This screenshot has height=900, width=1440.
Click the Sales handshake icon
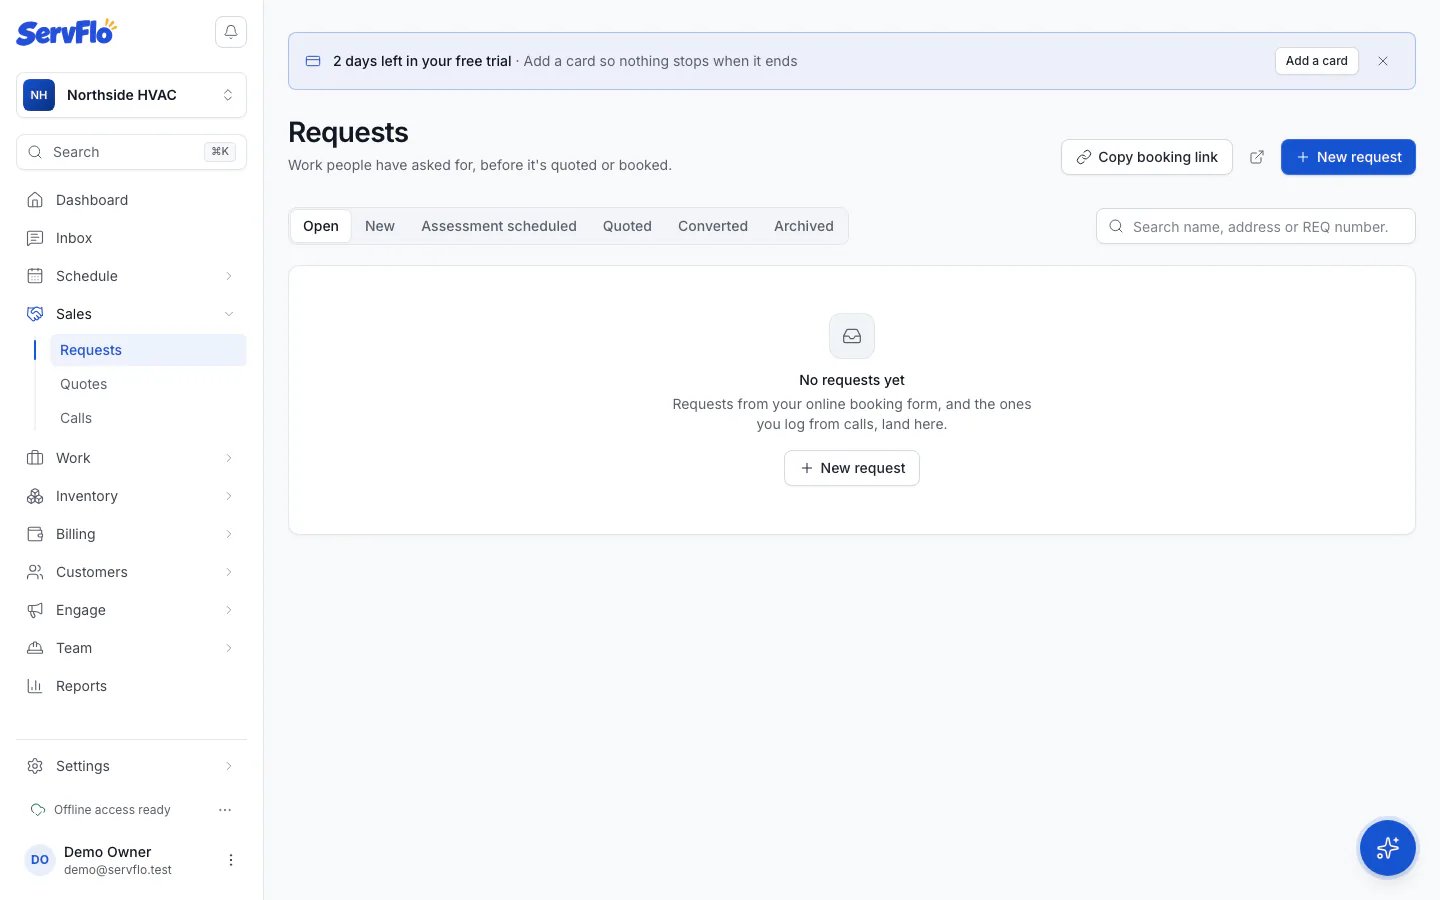35,314
